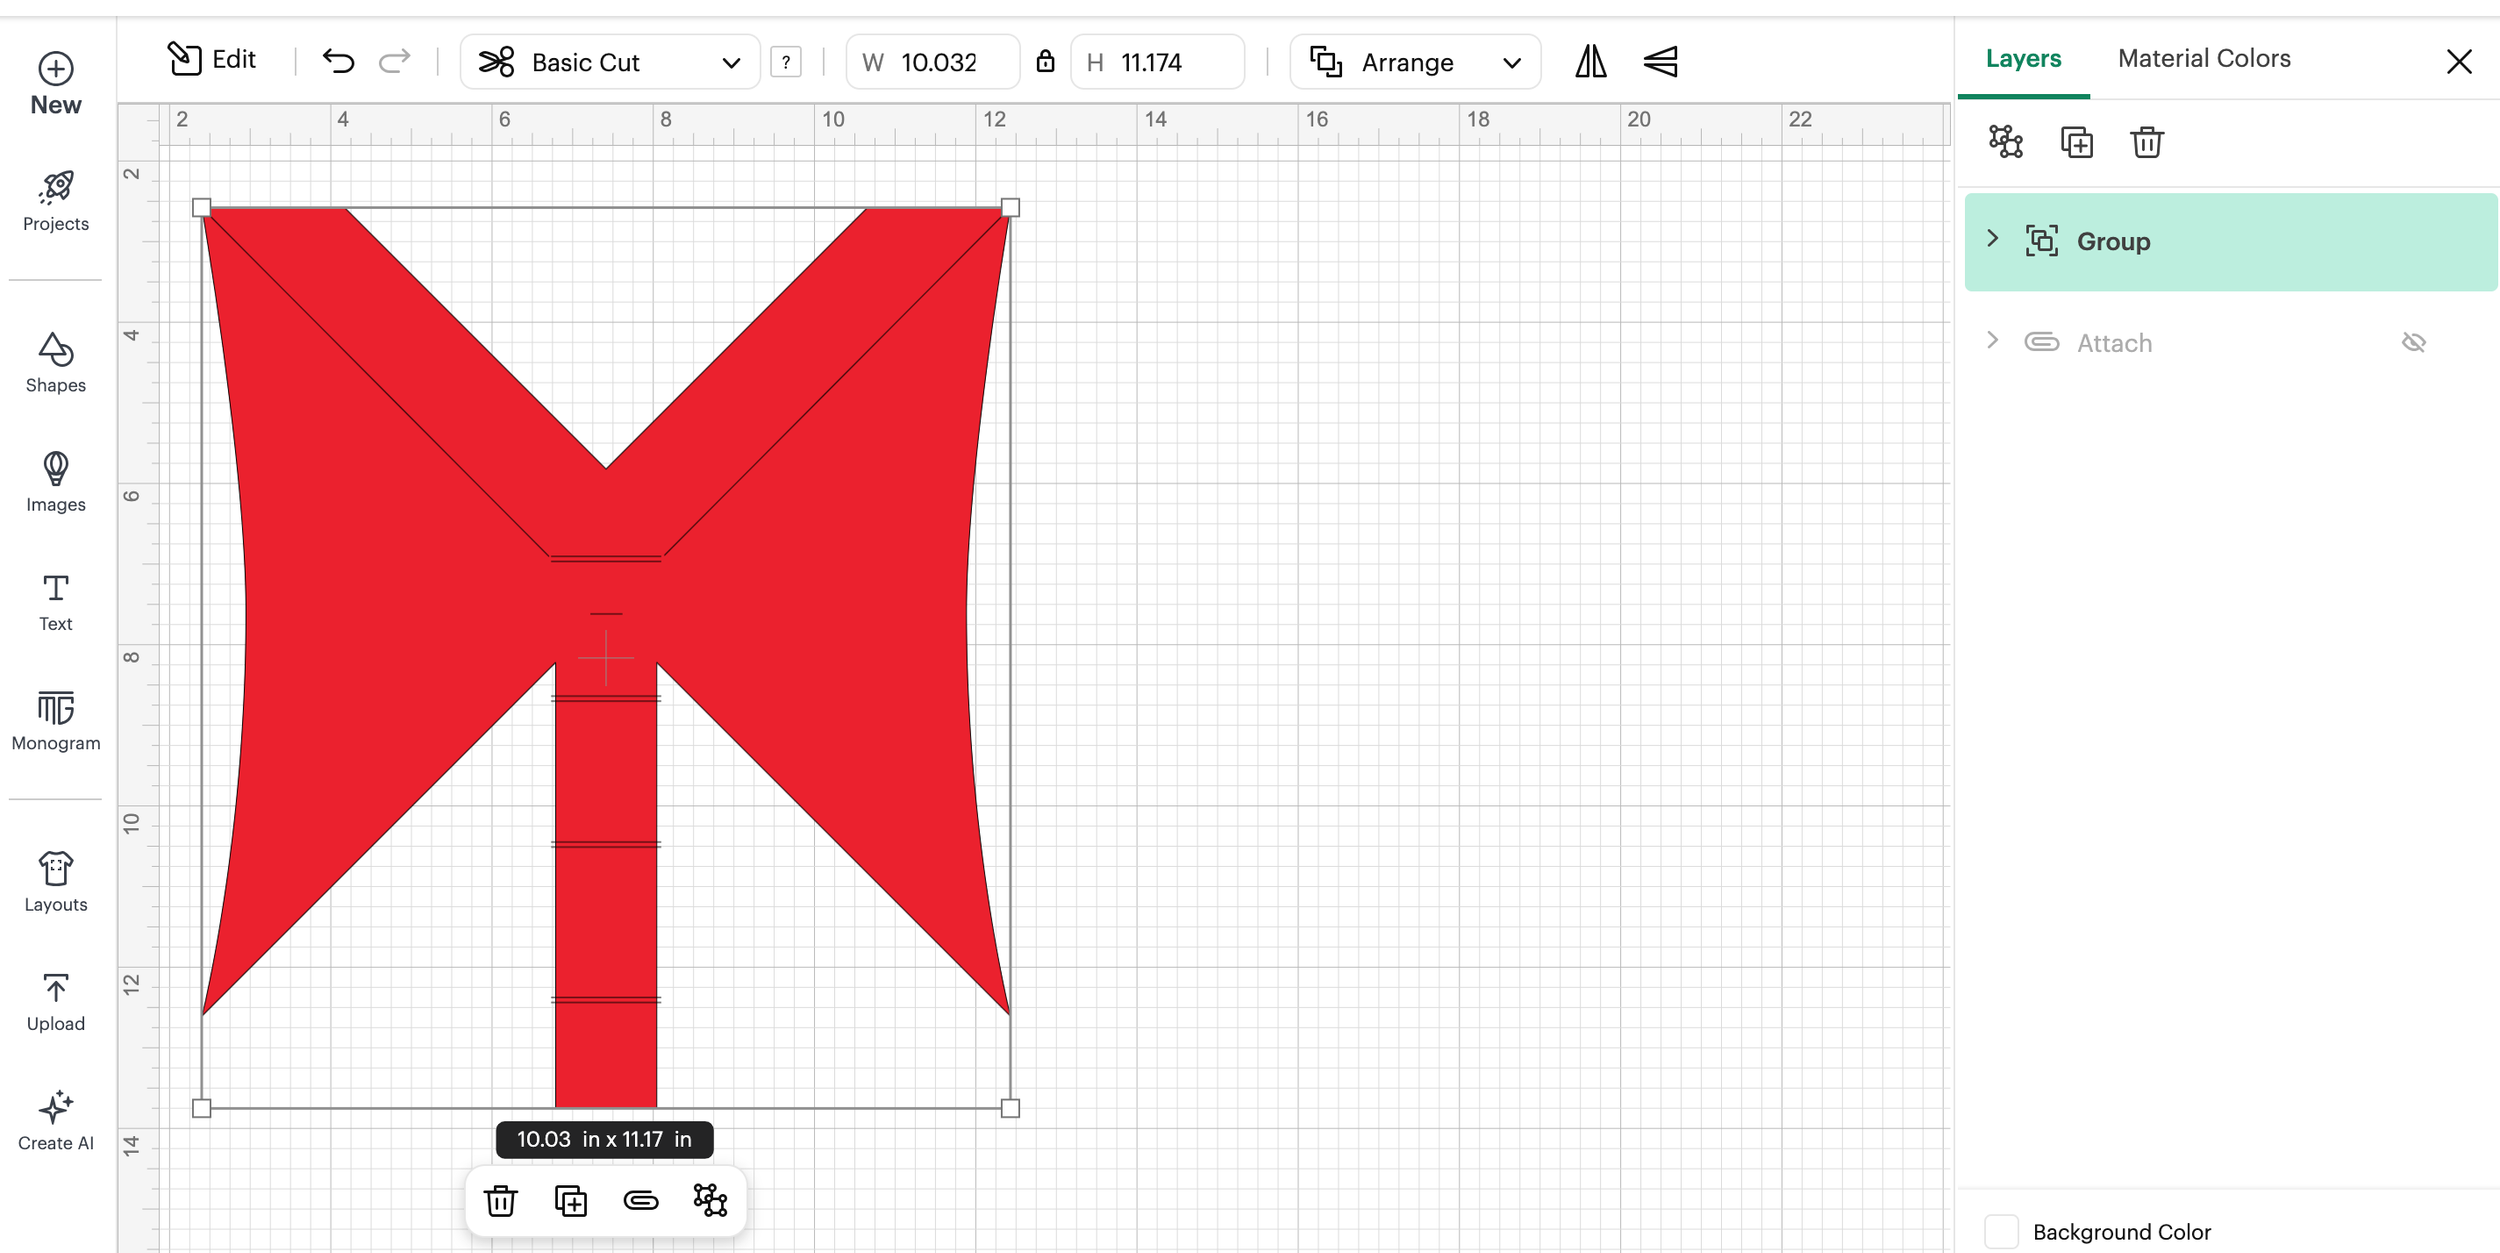Open the Arrange dropdown
This screenshot has height=1253, width=2500.
click(1414, 62)
